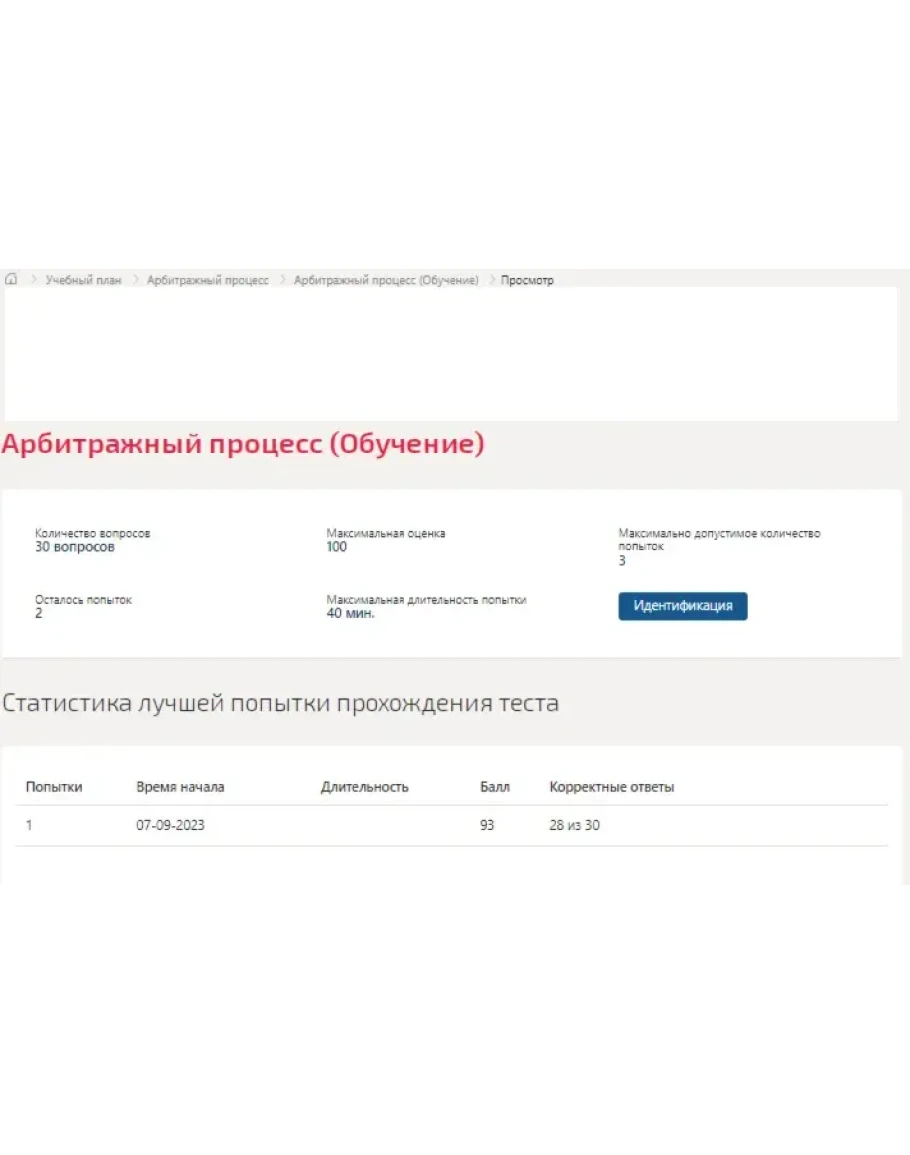Select the Просмотр breadcrumb item

point(527,280)
